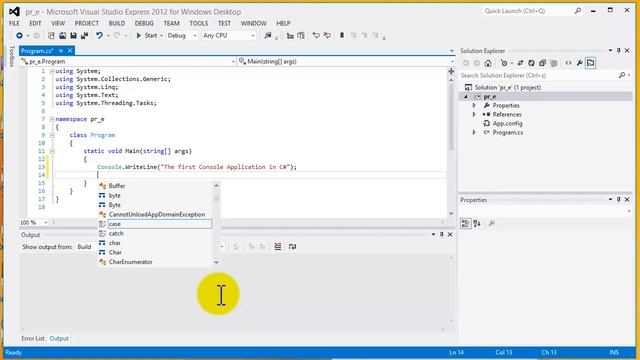Click the Save All toolbar icon
The height and width of the screenshot is (360, 640).
point(84,36)
